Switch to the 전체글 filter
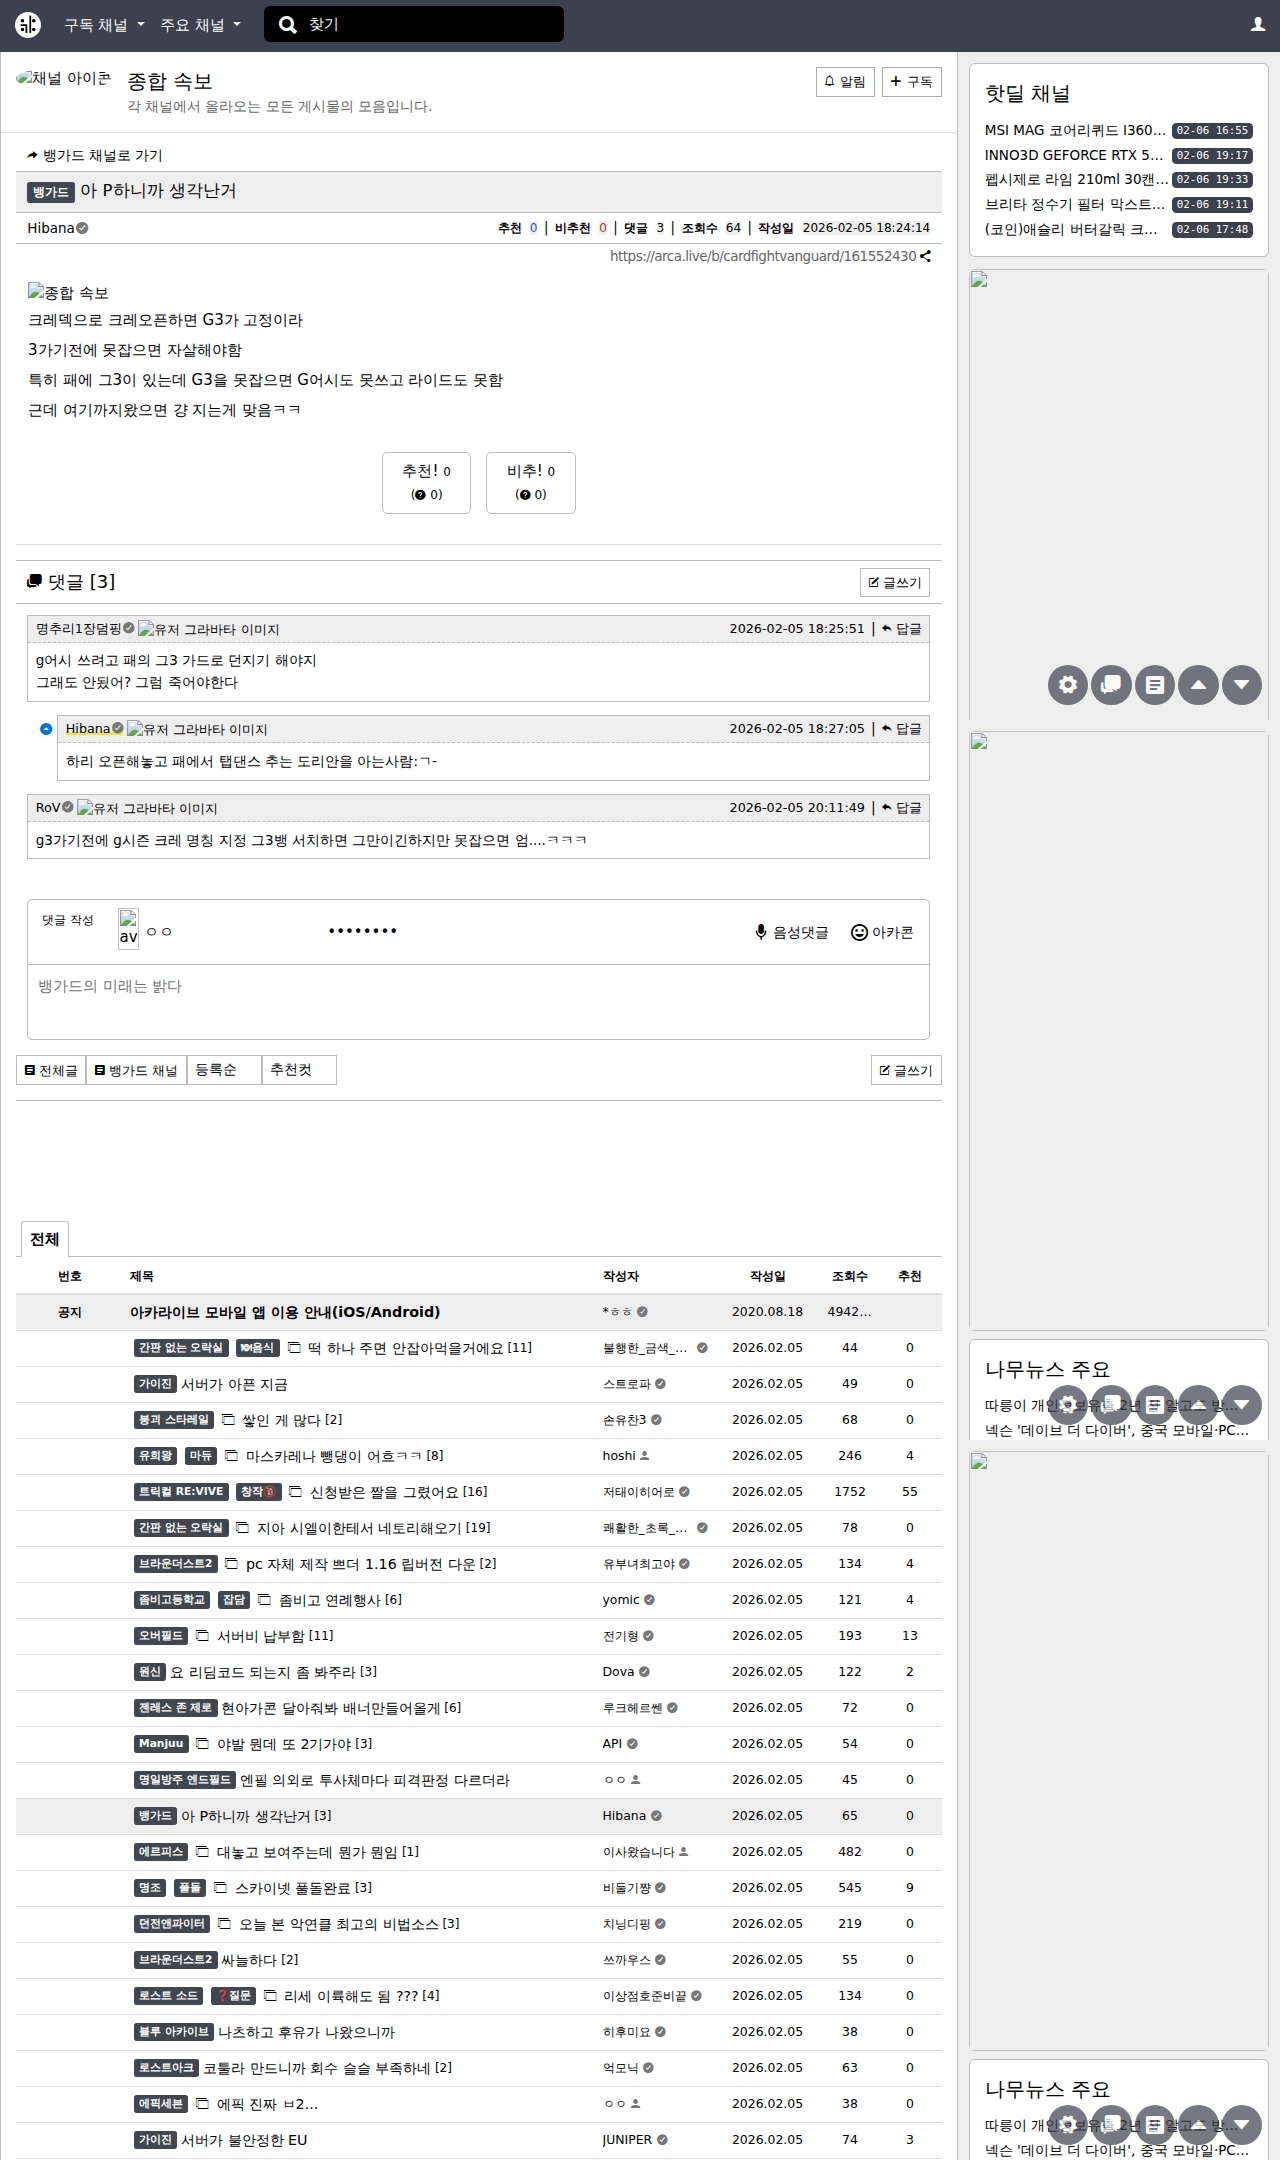Viewport: 1280px width, 2160px height. tap(51, 1070)
